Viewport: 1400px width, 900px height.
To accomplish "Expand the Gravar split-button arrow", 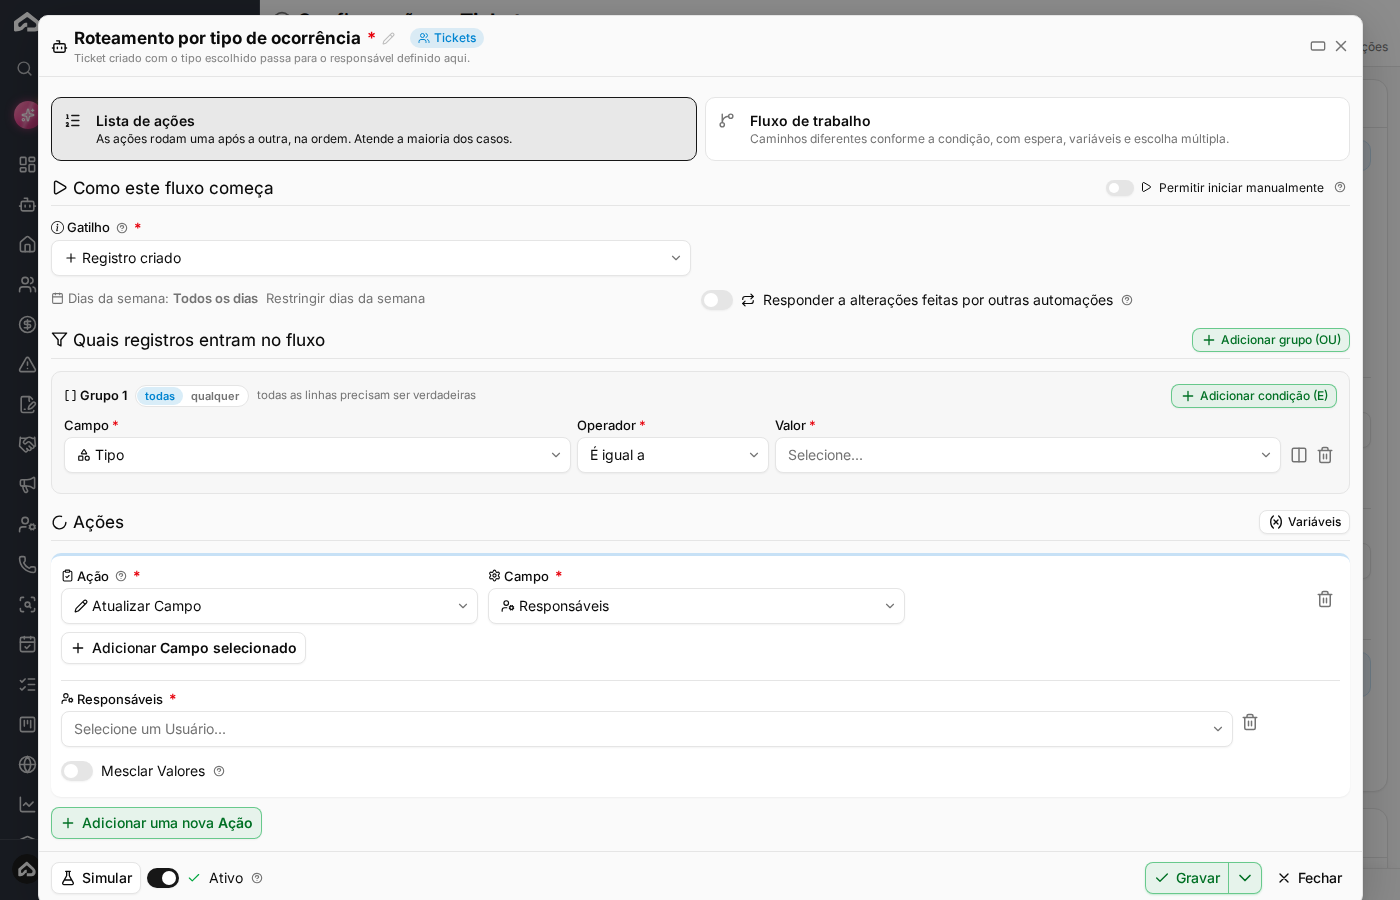I will [x=1245, y=878].
